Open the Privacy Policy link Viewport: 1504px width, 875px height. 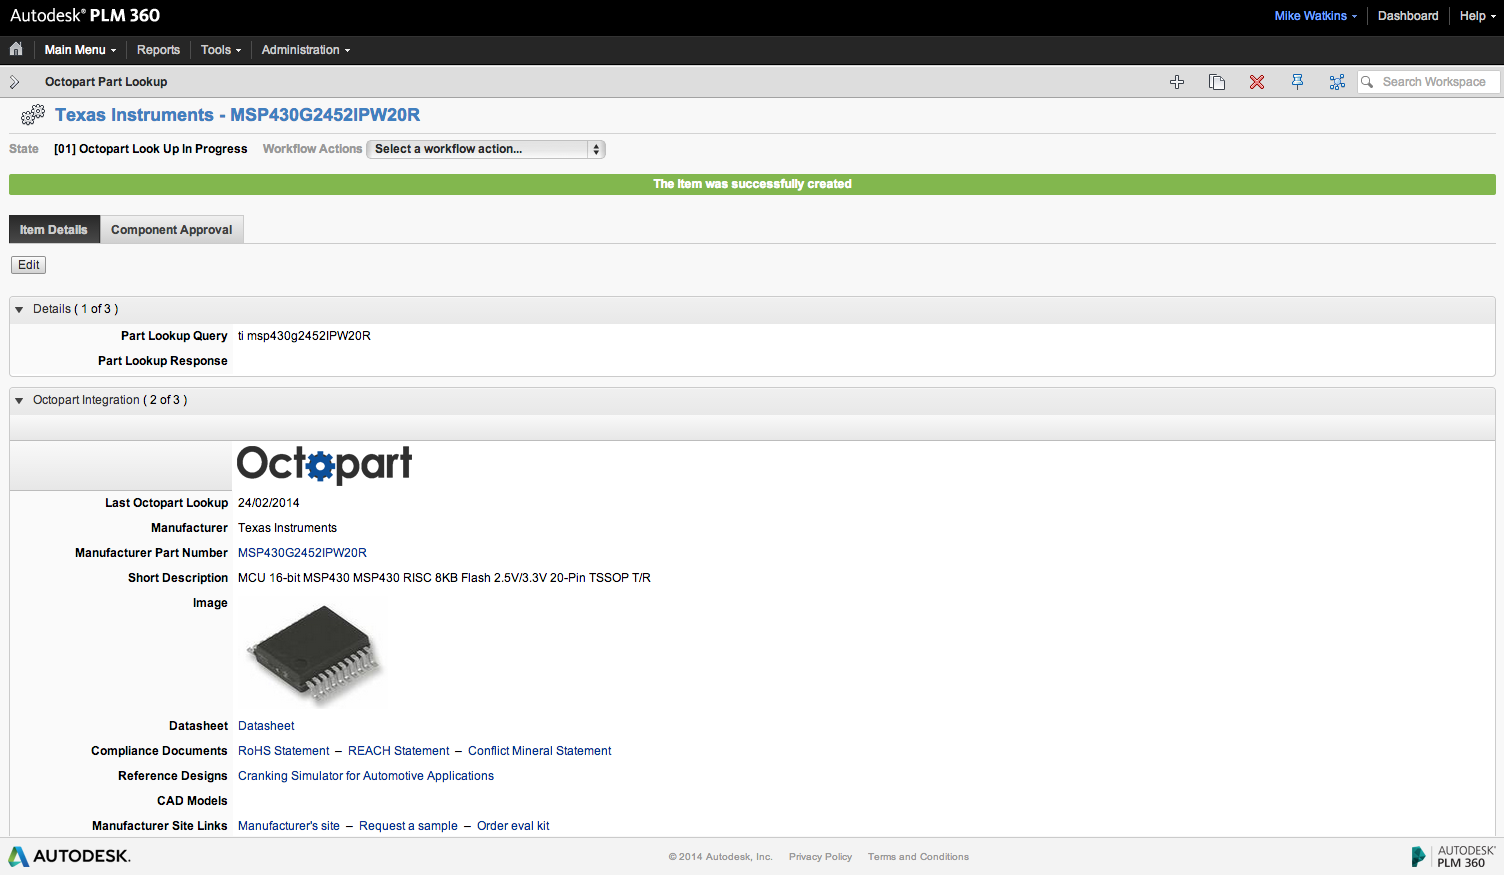click(820, 857)
